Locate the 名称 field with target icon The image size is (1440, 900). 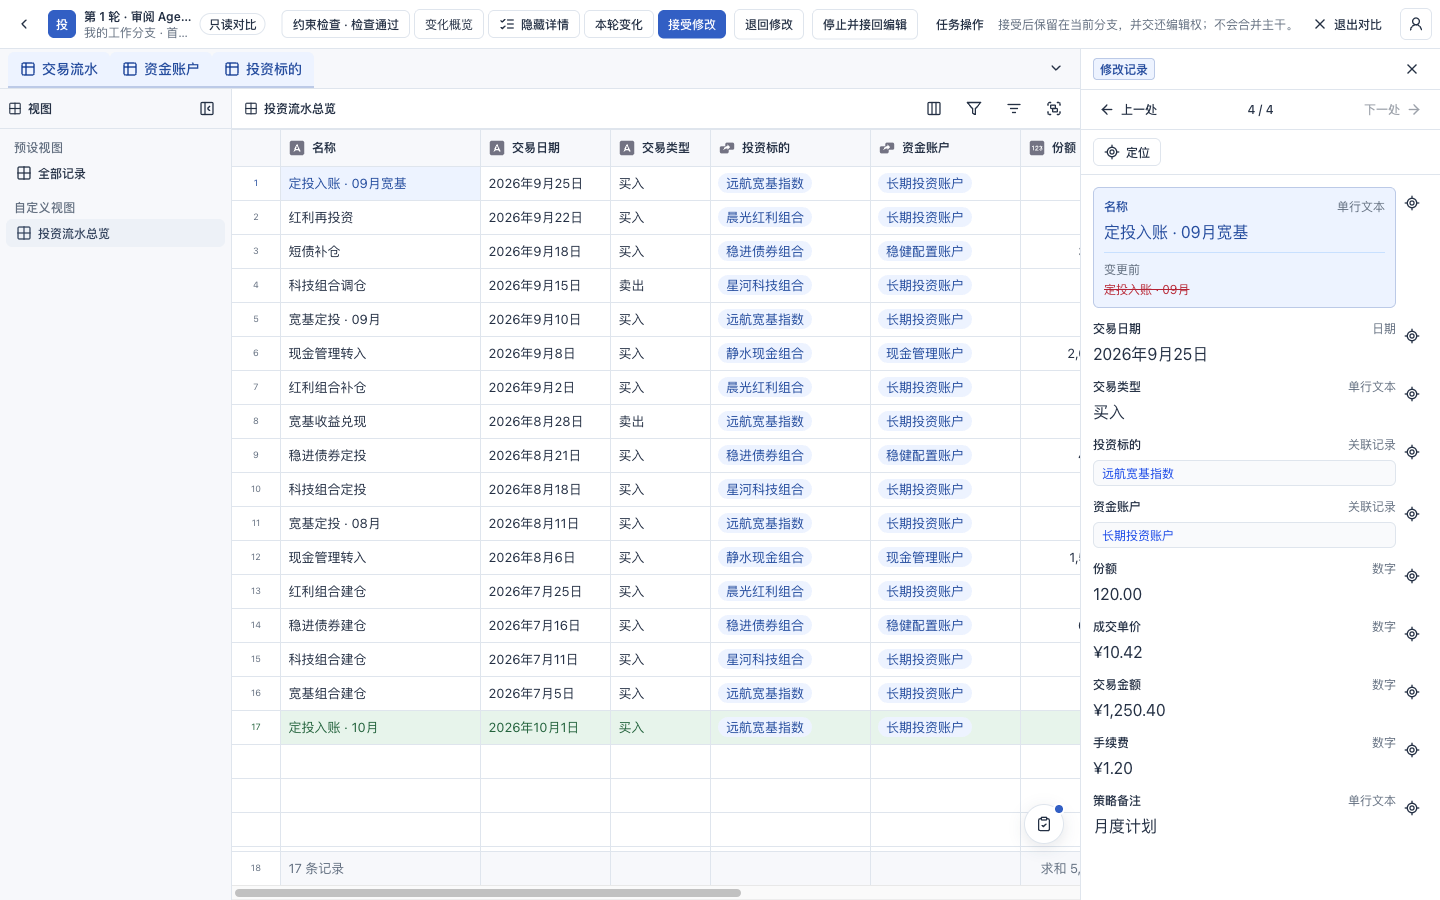pos(1412,203)
